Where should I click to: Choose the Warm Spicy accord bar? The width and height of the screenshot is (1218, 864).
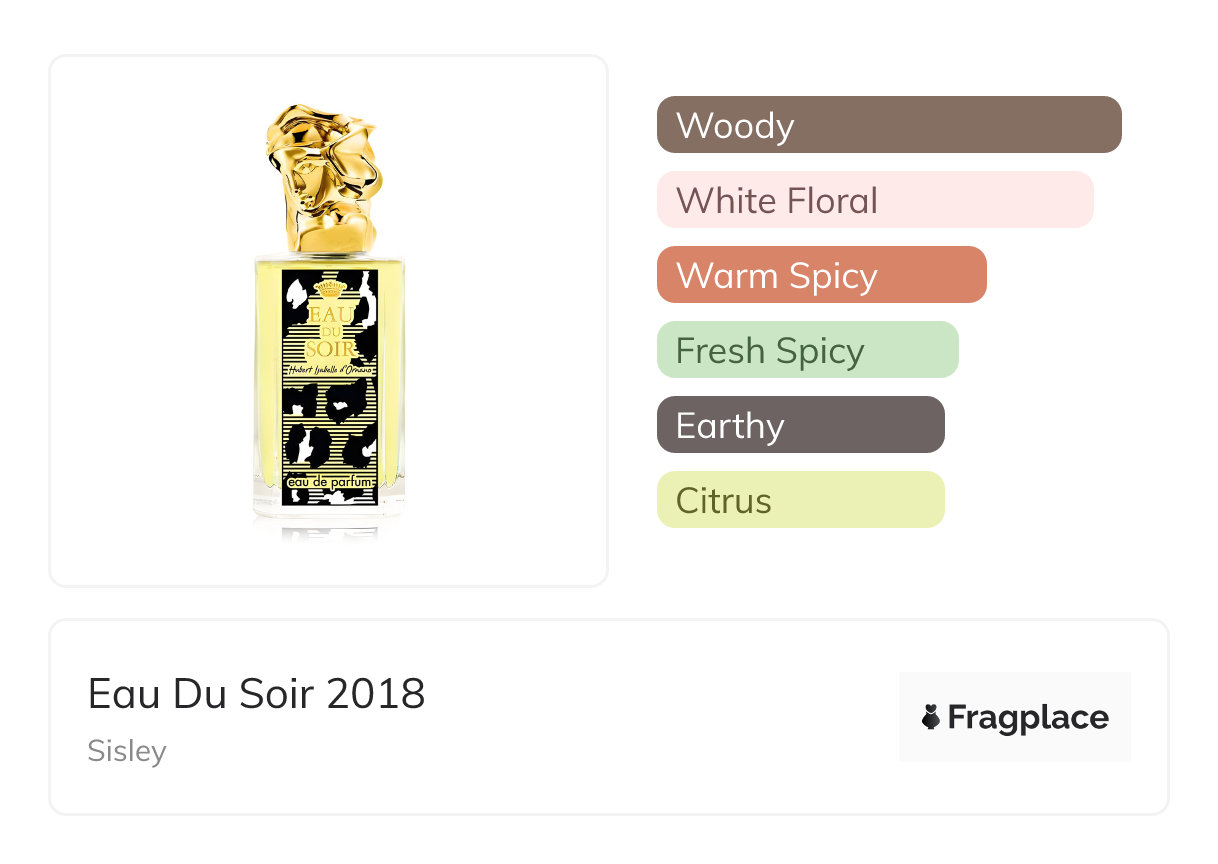821,275
